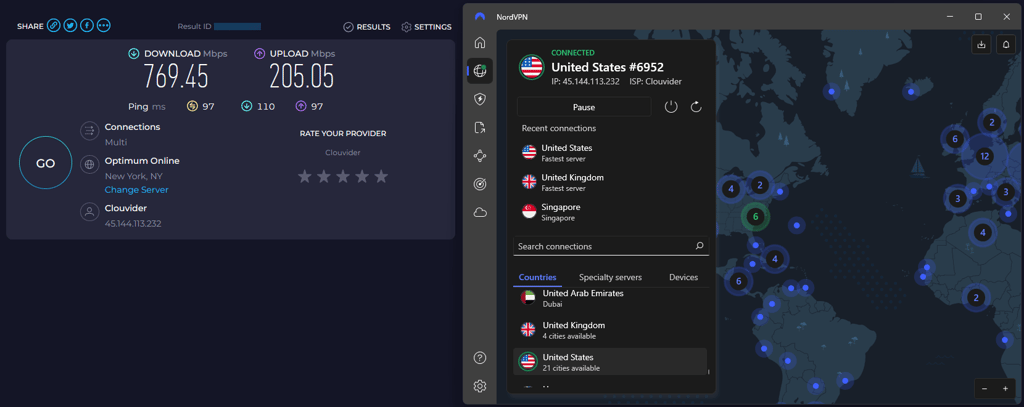Click the power disconnect icon
The image size is (1024, 407).
pos(671,106)
